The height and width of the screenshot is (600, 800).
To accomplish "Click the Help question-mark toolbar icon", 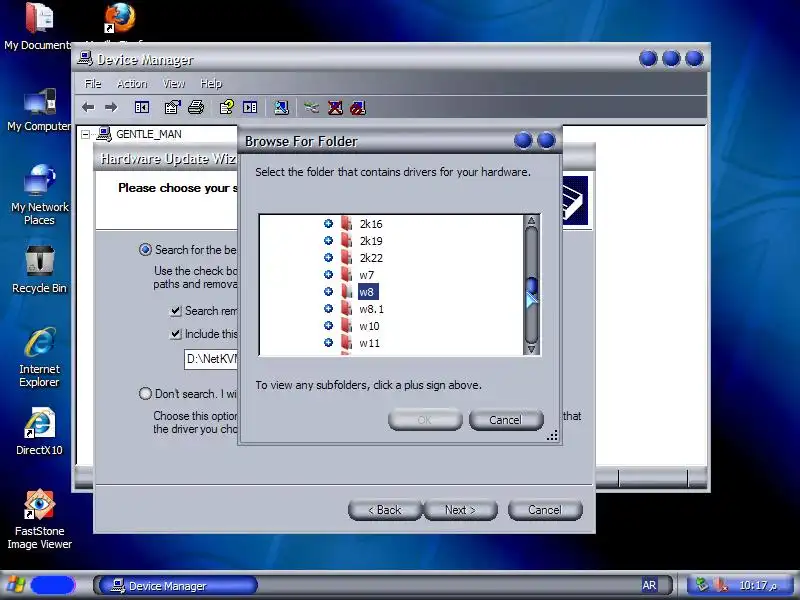I will (x=227, y=108).
